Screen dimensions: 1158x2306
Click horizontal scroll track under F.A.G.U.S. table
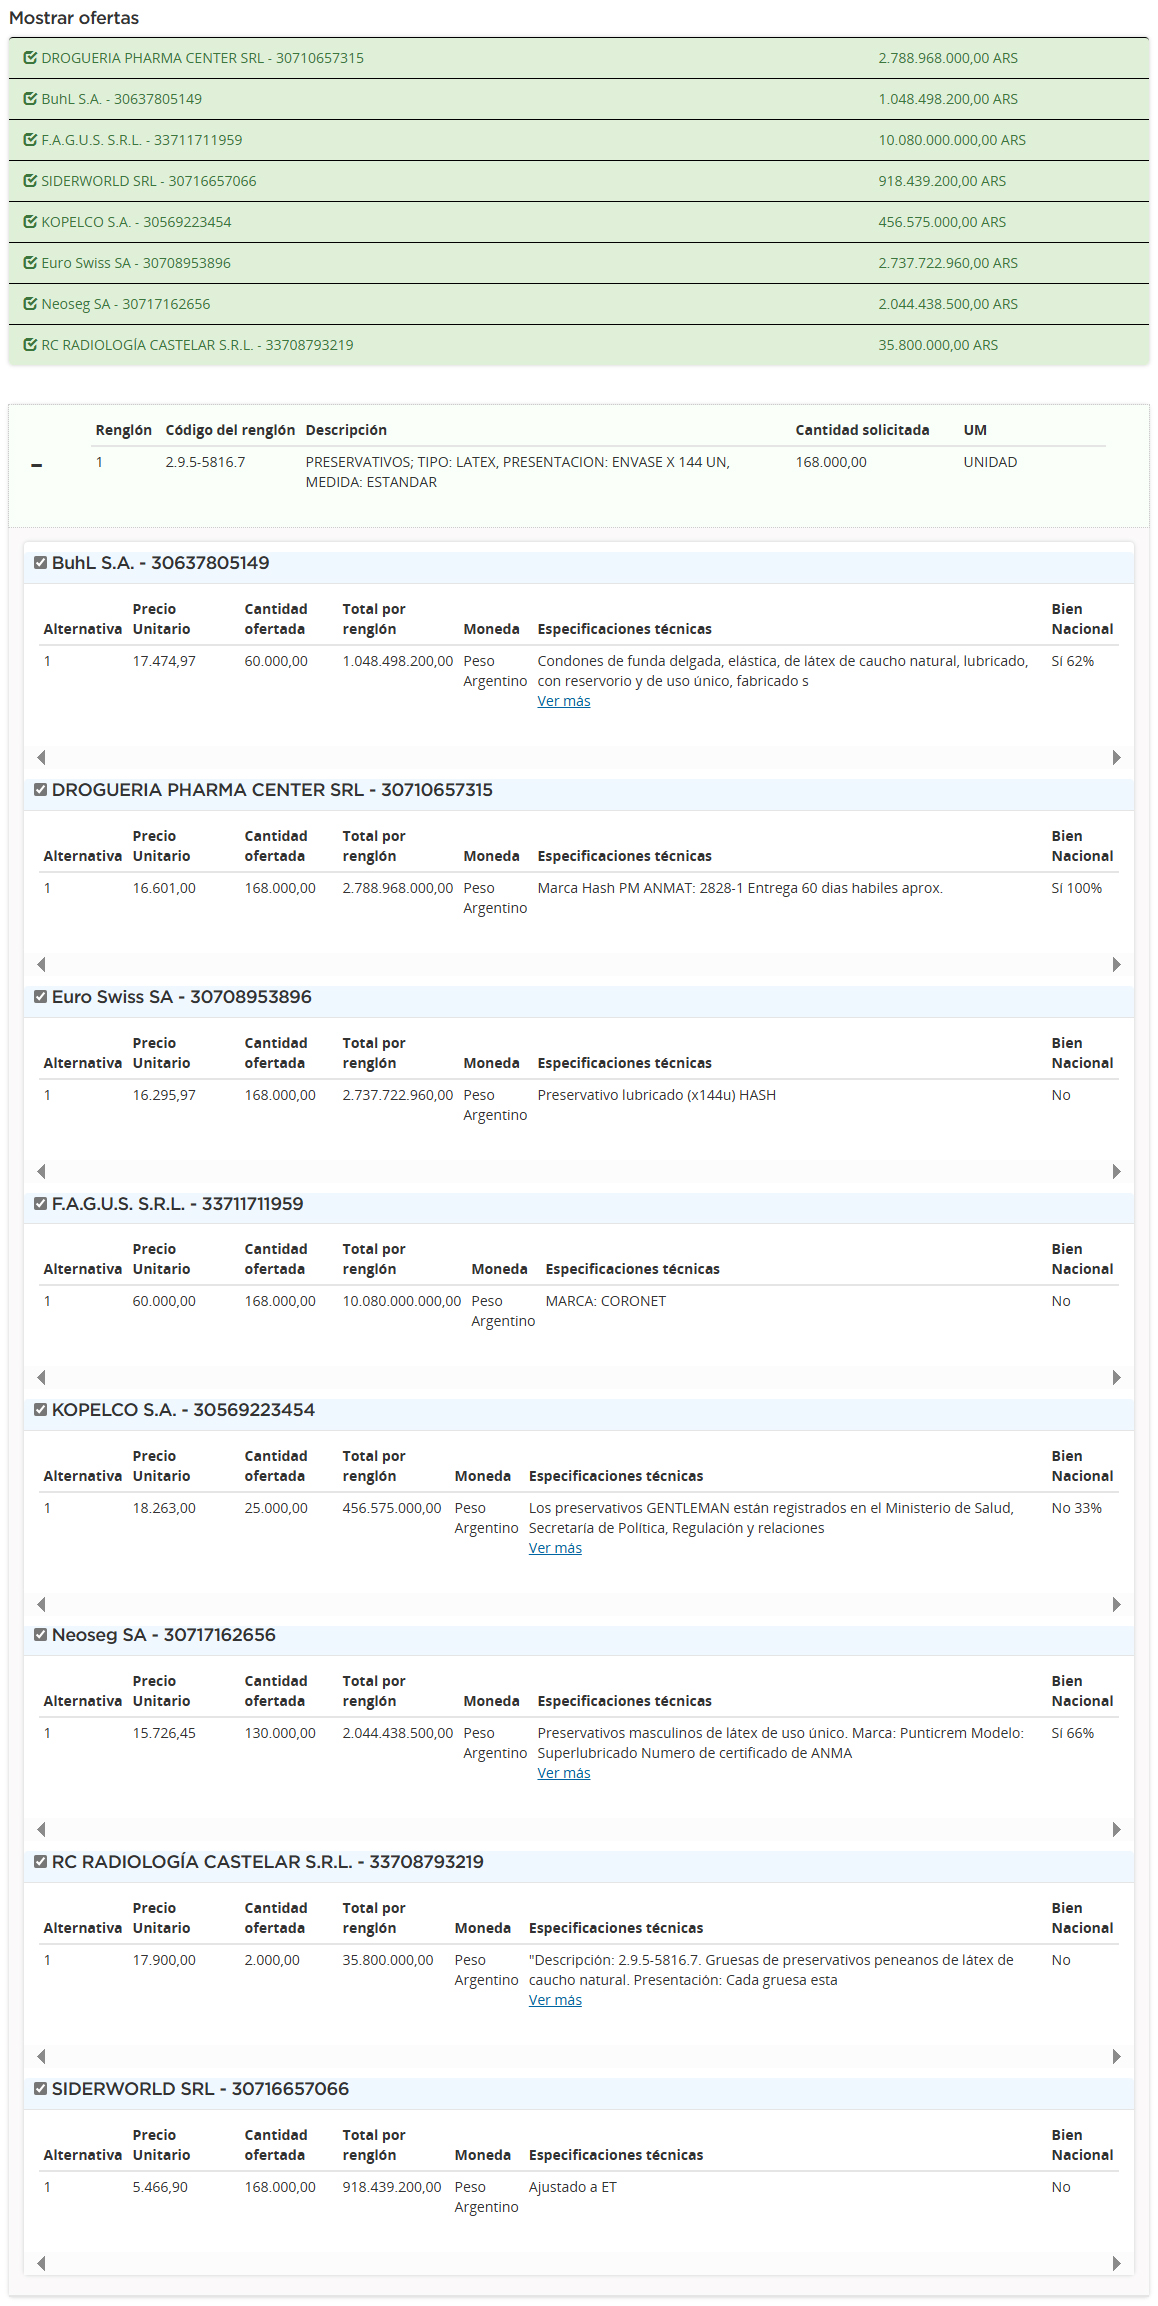(x=578, y=1378)
